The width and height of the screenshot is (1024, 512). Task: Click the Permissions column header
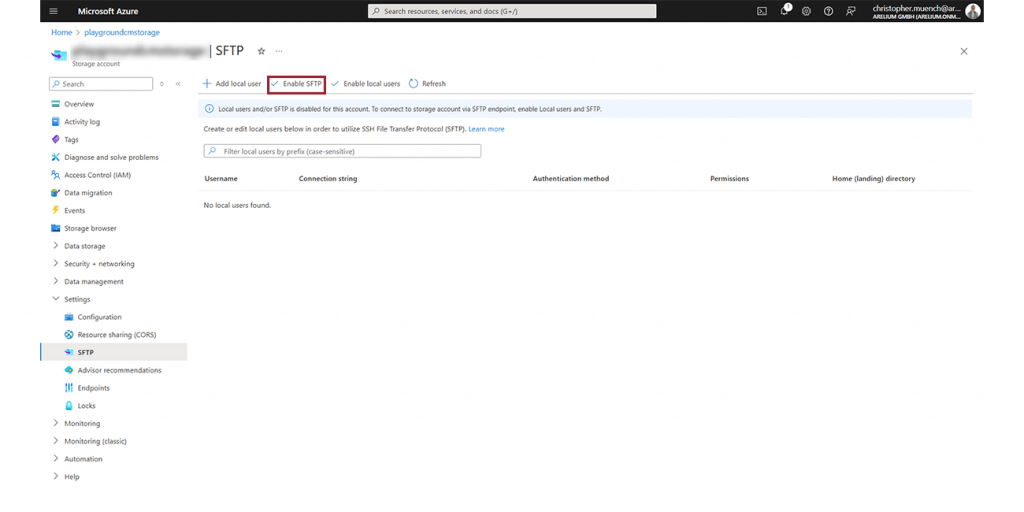[x=729, y=179]
